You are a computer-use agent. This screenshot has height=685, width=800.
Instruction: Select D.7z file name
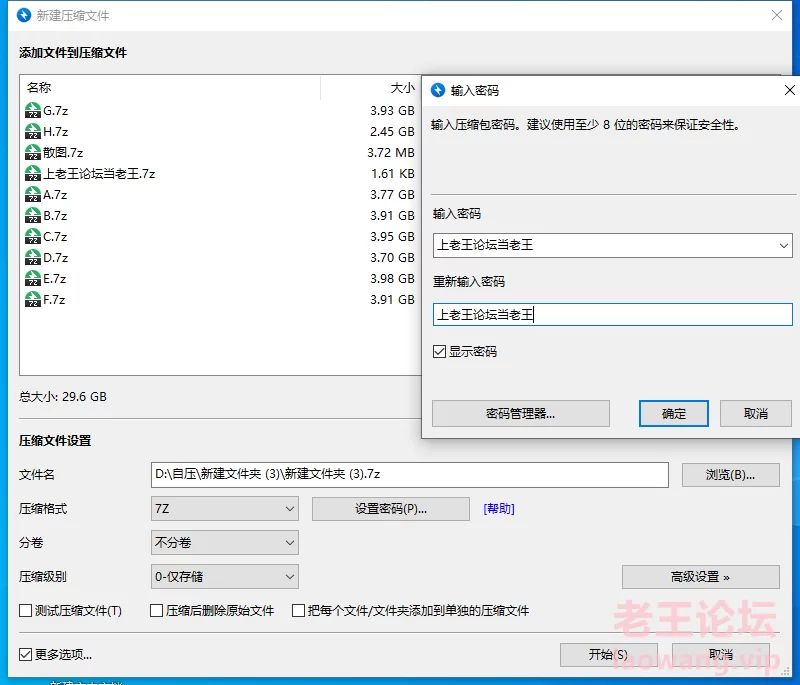coord(56,257)
